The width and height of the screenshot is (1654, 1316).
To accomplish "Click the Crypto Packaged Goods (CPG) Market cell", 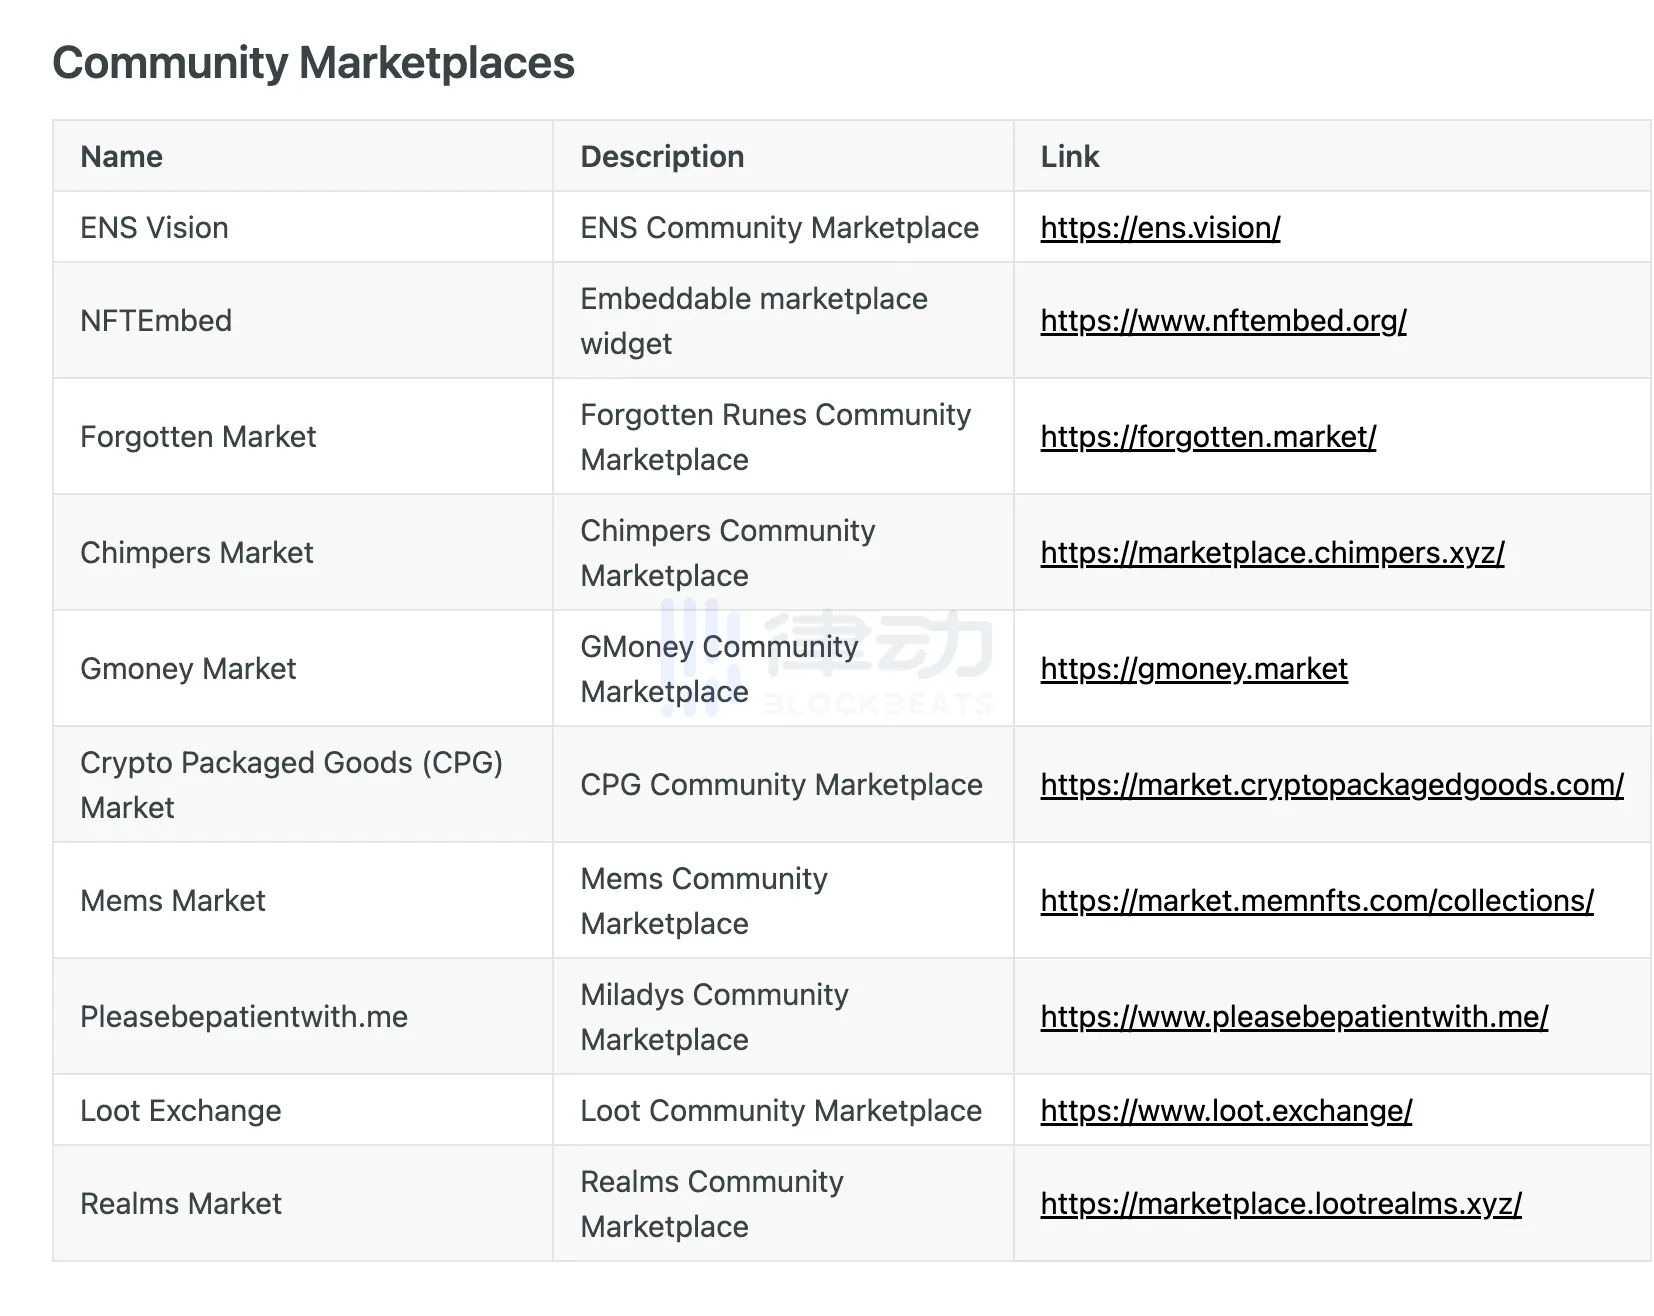I will coord(290,785).
